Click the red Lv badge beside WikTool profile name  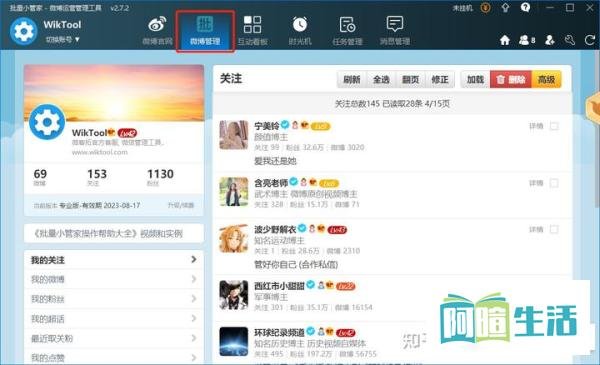(x=127, y=133)
